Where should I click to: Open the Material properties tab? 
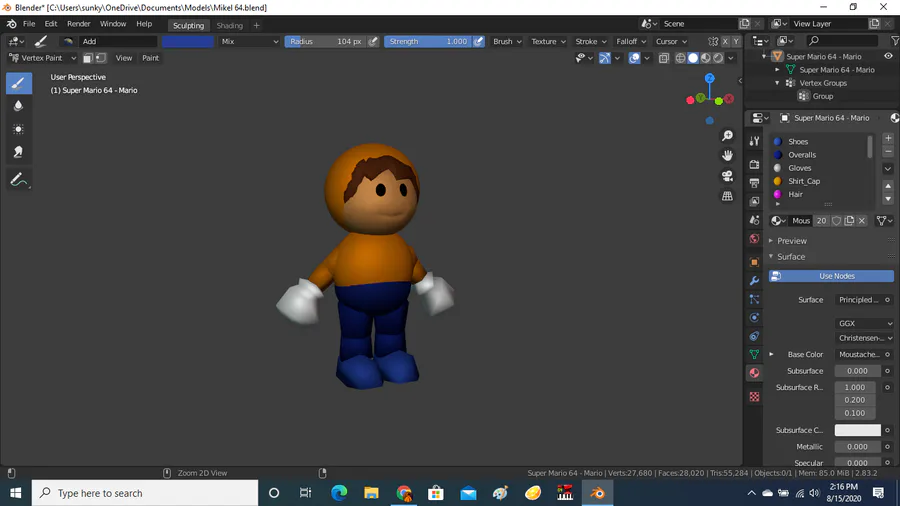tap(754, 373)
